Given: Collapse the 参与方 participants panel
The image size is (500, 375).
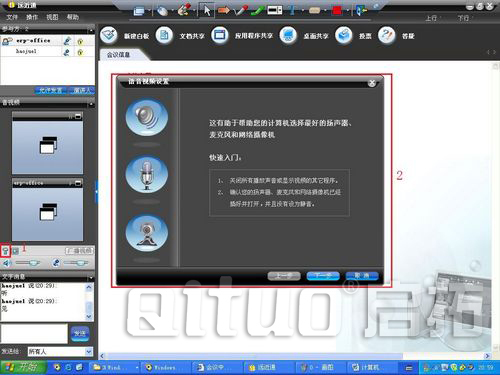Looking at the screenshot, I should pos(91,30).
